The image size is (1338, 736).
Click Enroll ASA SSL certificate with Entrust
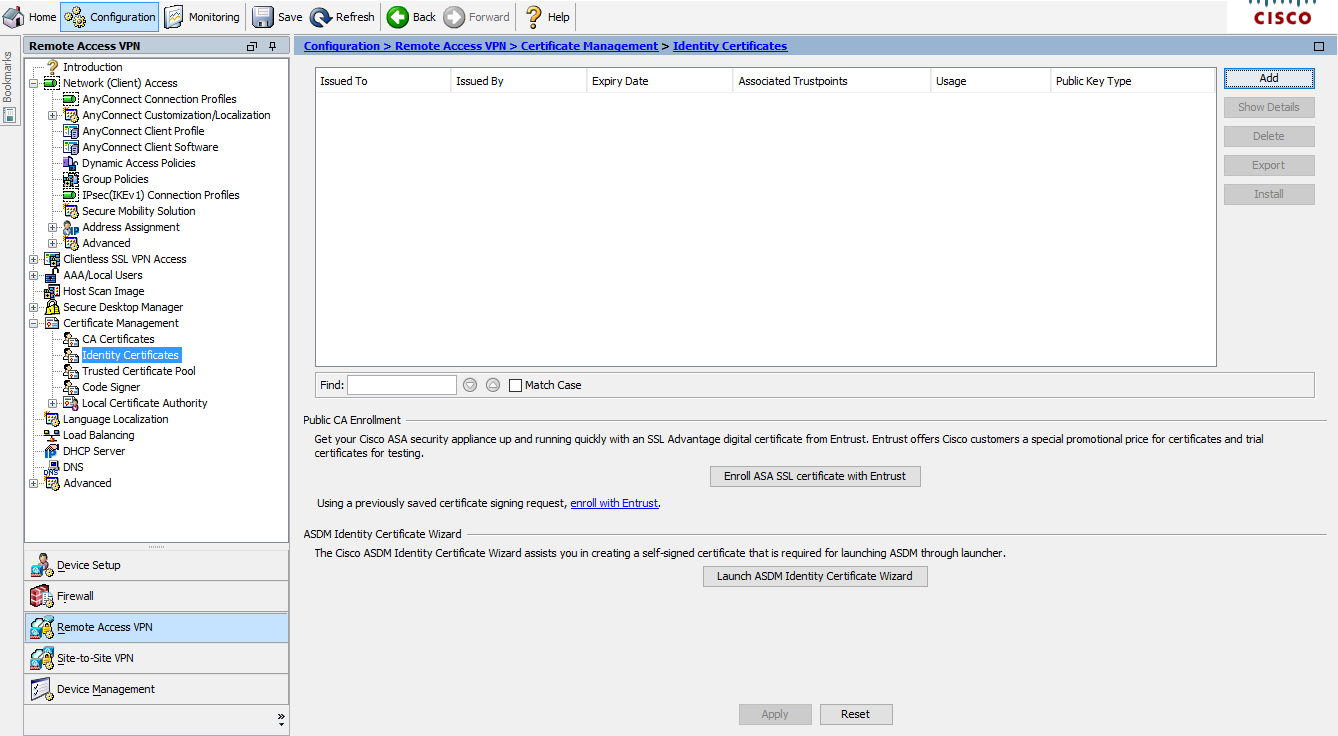(x=815, y=476)
